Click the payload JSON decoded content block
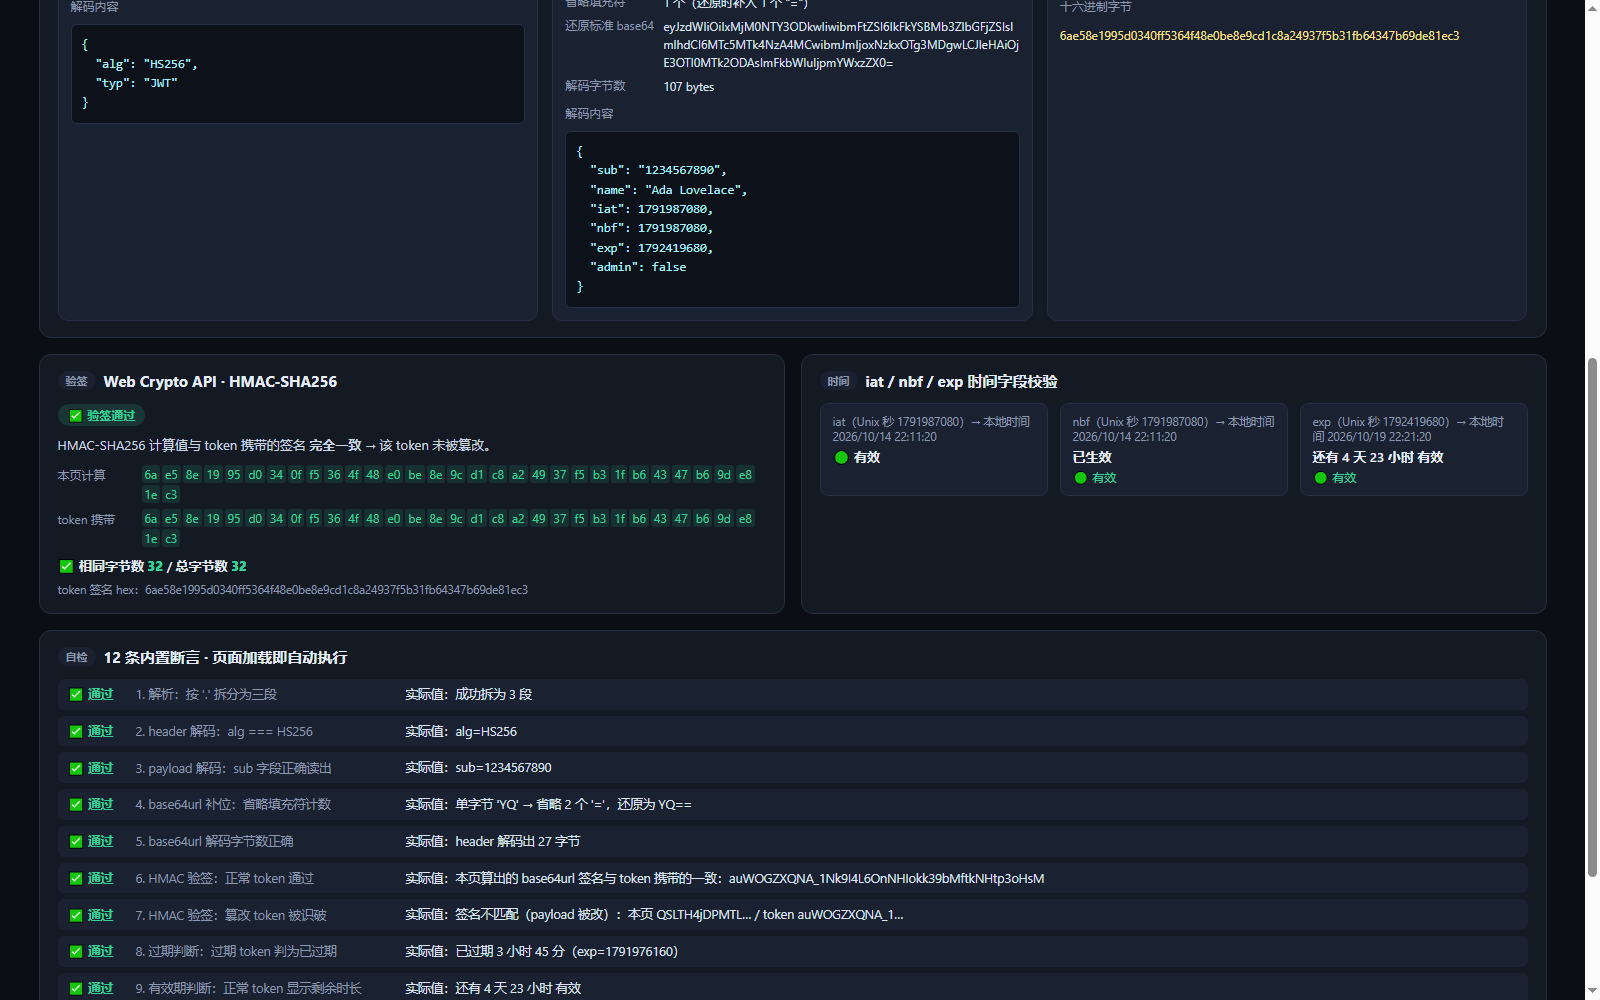1600x1000 pixels. click(x=792, y=219)
